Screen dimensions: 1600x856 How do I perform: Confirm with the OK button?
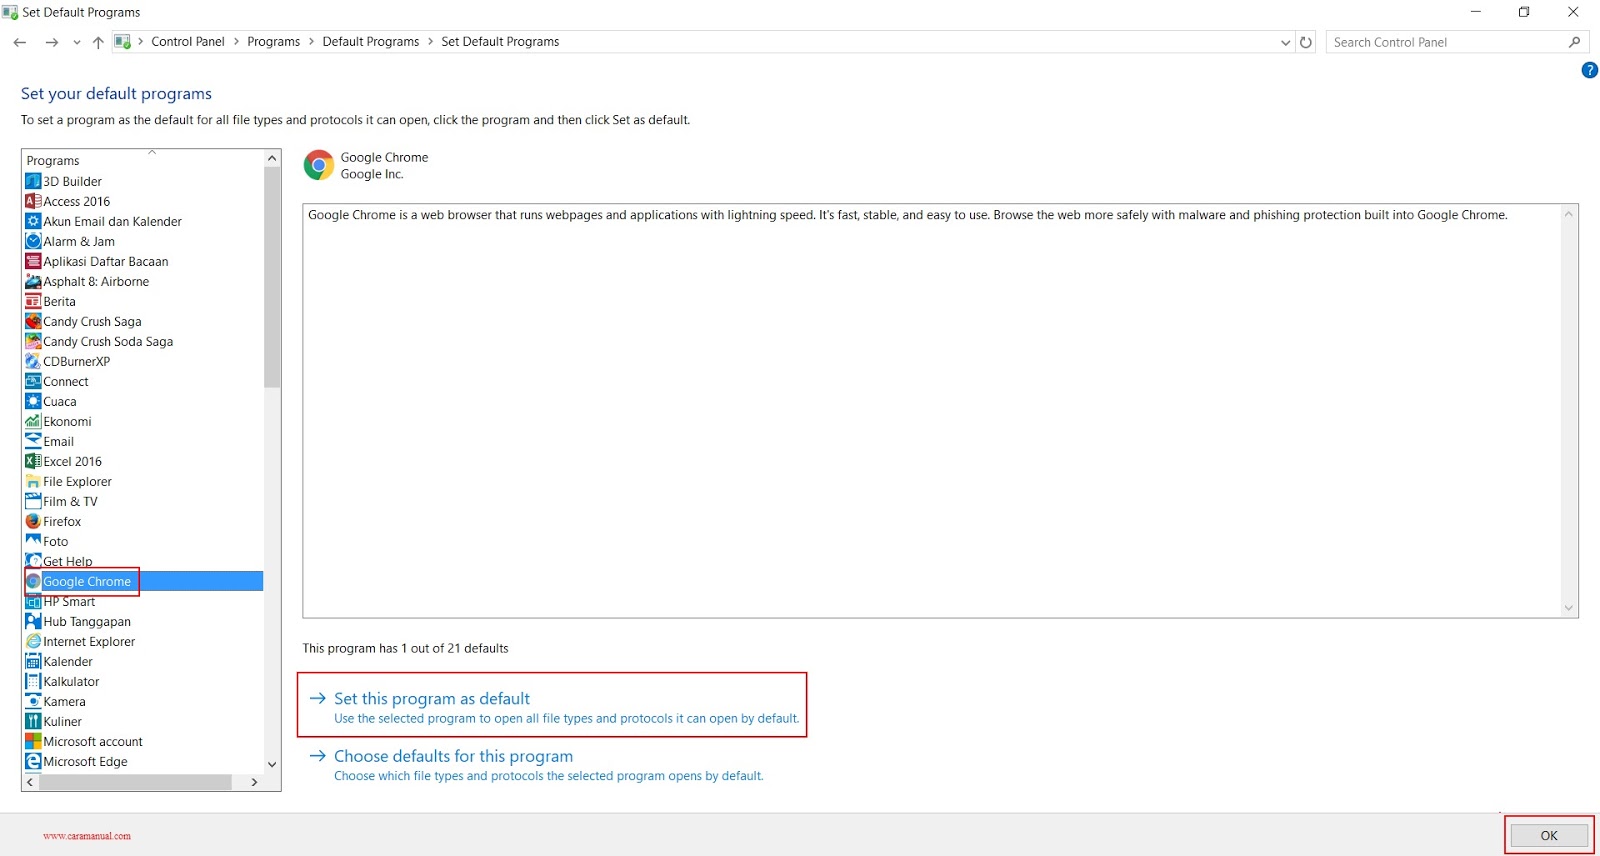click(x=1549, y=835)
